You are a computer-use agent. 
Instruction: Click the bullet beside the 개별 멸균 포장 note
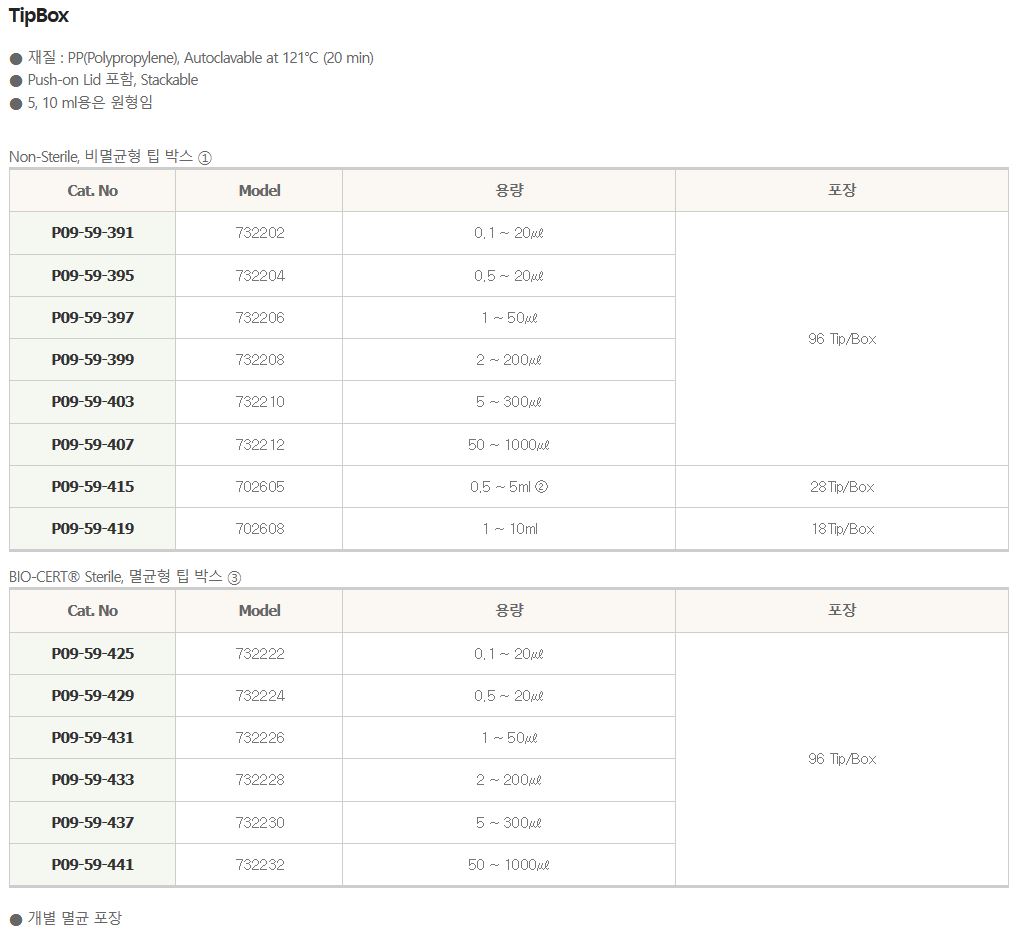click(x=15, y=919)
